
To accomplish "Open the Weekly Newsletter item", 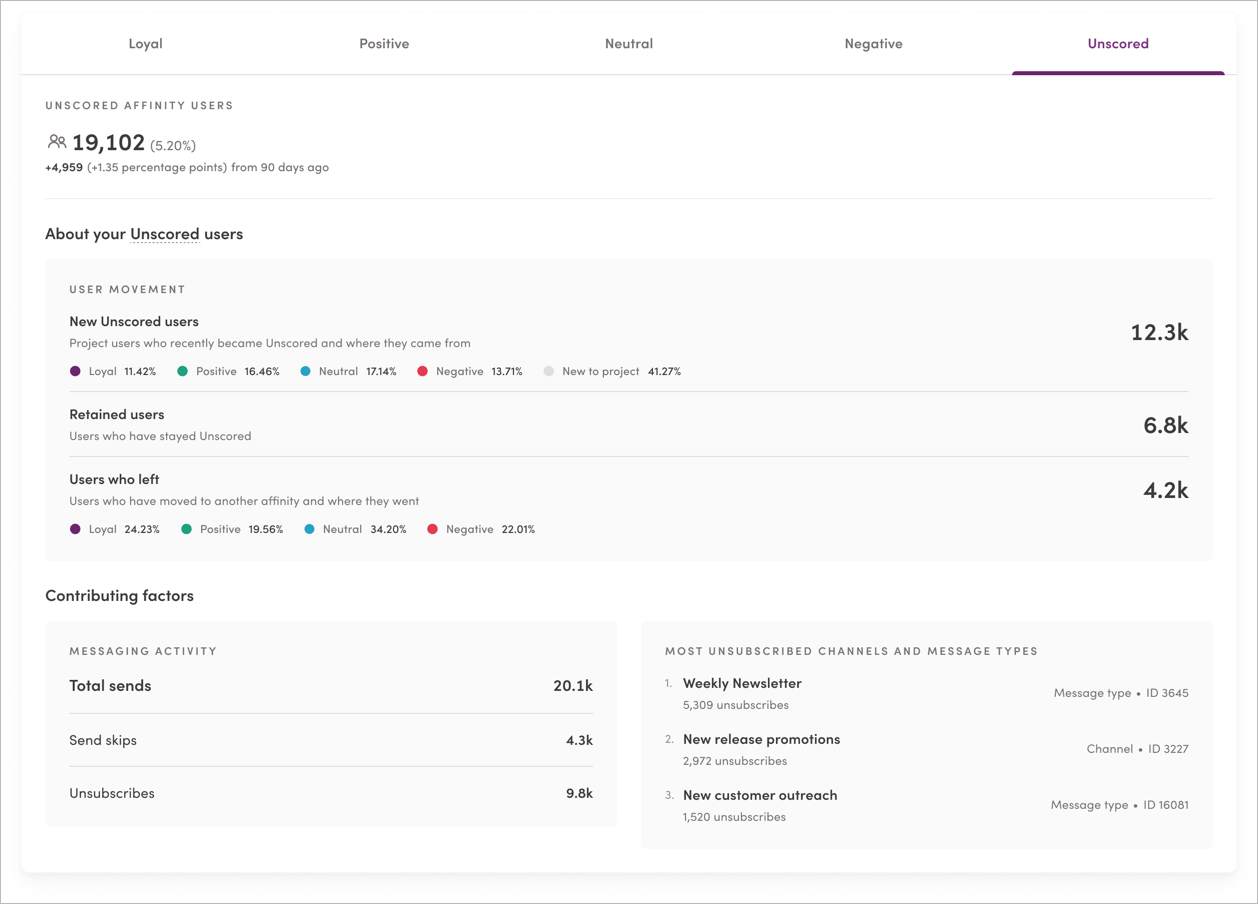I will coord(742,683).
